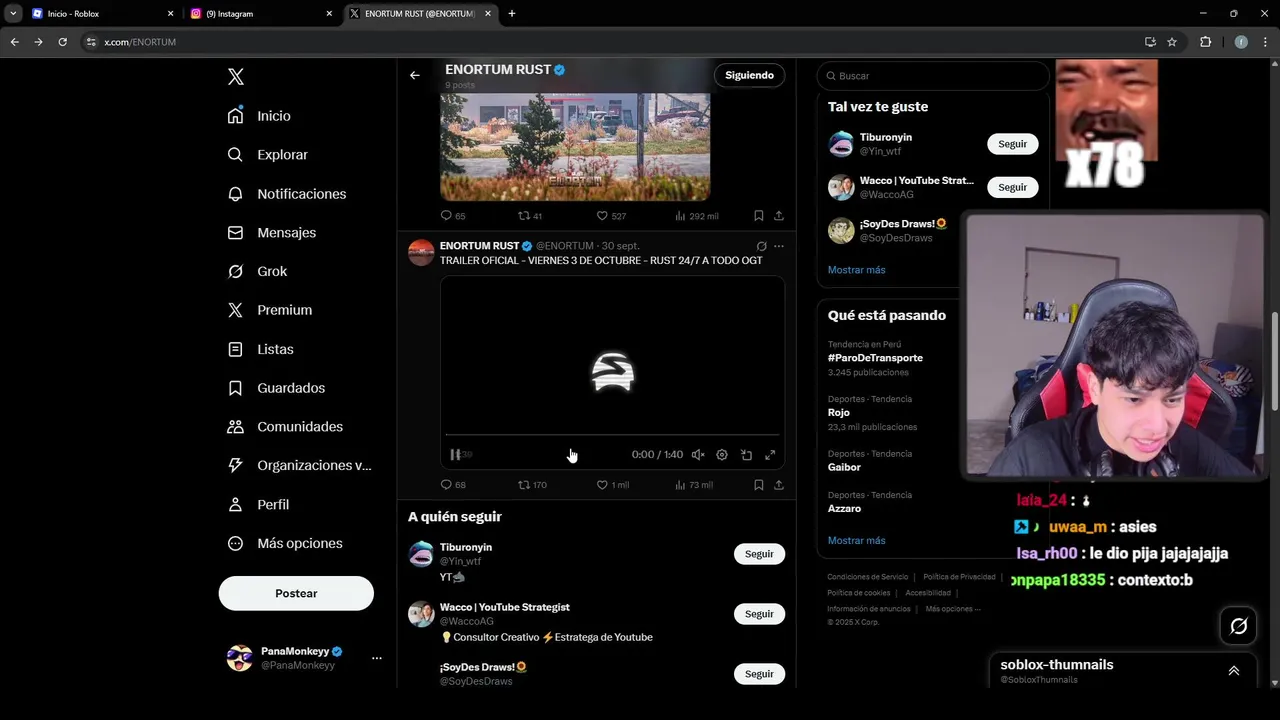Click the video progress bar
1280x720 pixels.
pyautogui.click(x=612, y=435)
